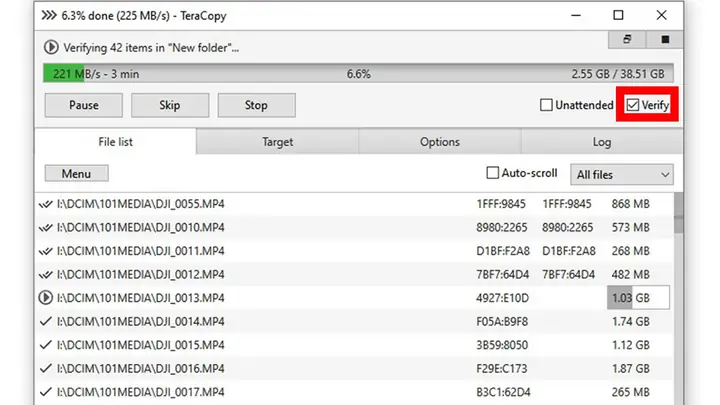Click the 1.87 GB size value
Viewport: 720px width, 405px height.
pyautogui.click(x=630, y=368)
